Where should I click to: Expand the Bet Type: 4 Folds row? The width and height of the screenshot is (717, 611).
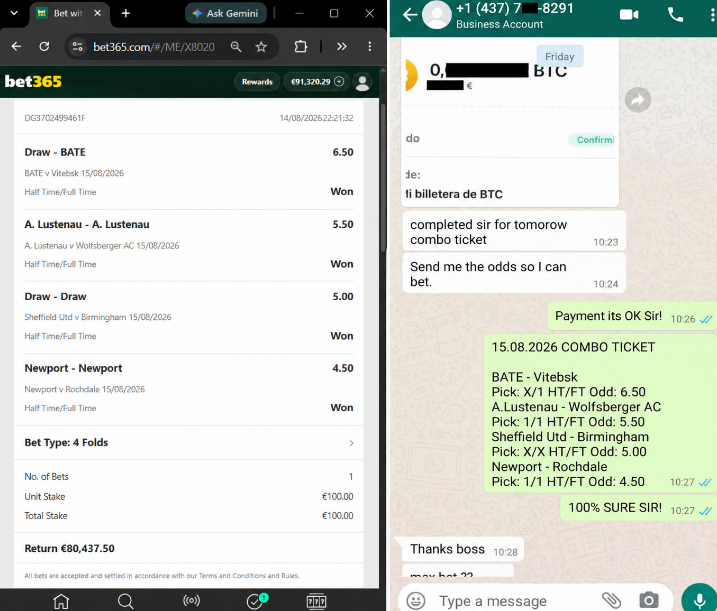pos(189,443)
